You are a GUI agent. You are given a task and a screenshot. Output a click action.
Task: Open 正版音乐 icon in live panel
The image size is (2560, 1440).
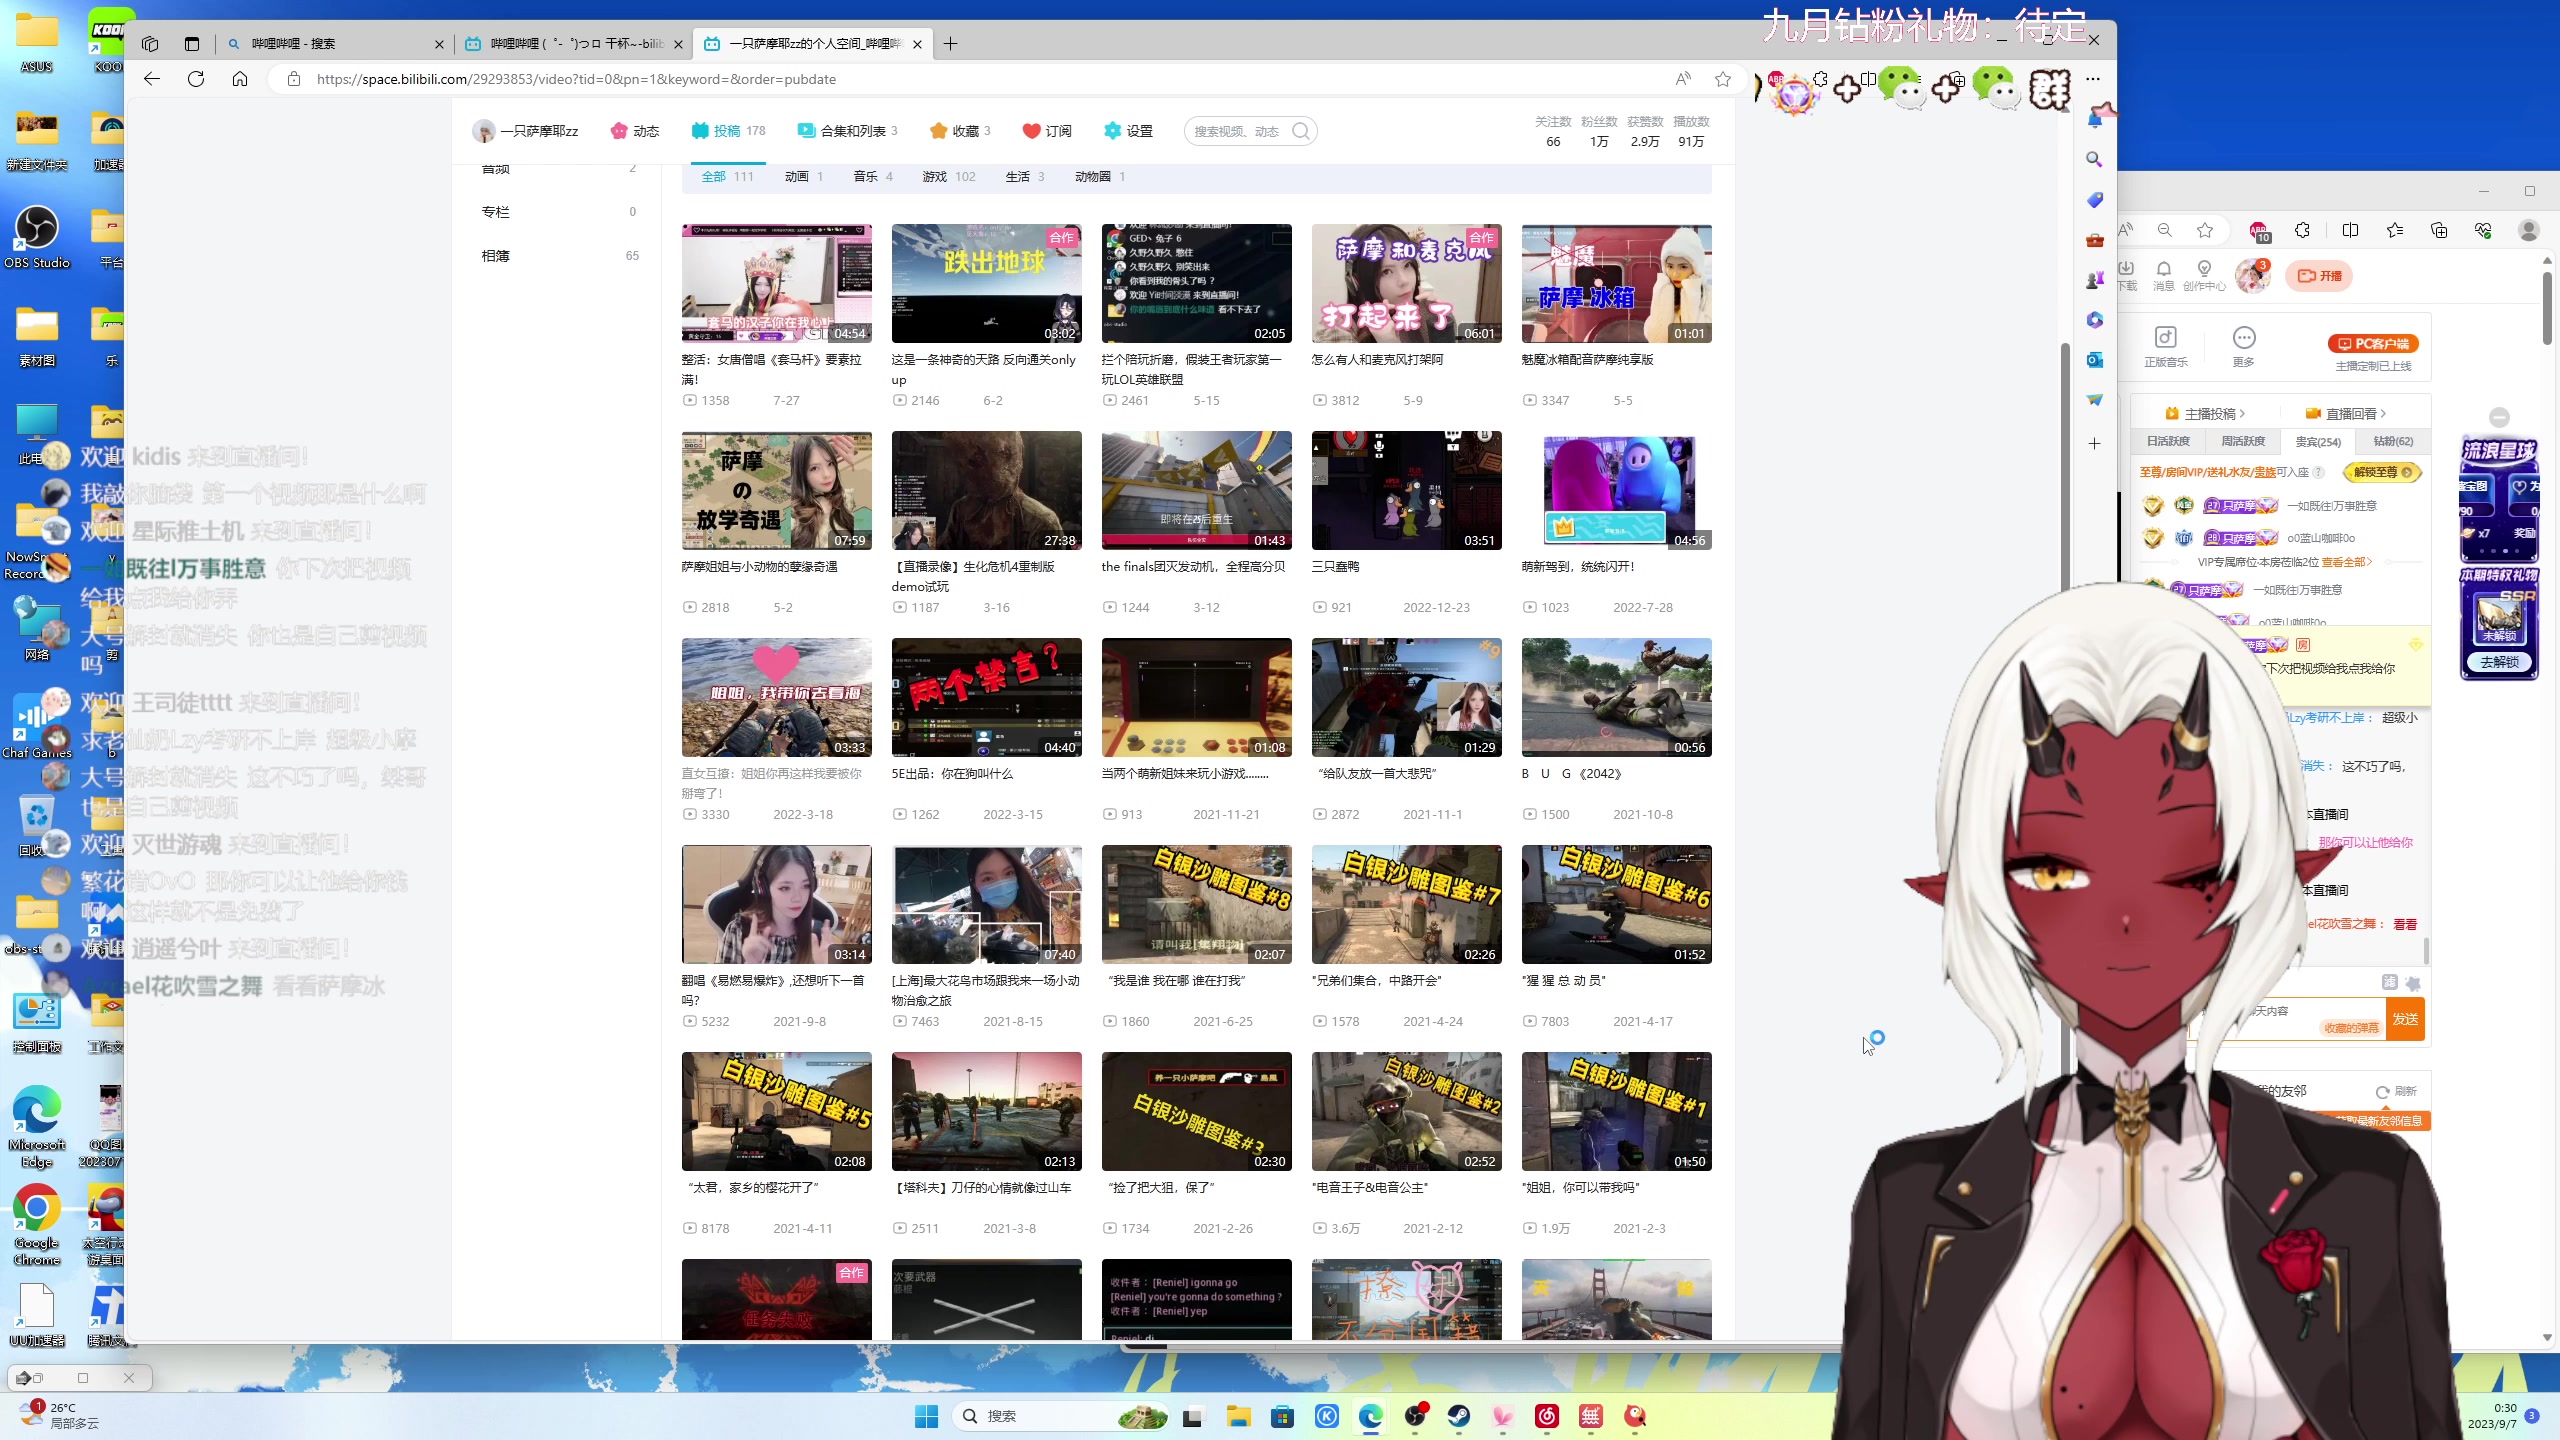(2165, 346)
